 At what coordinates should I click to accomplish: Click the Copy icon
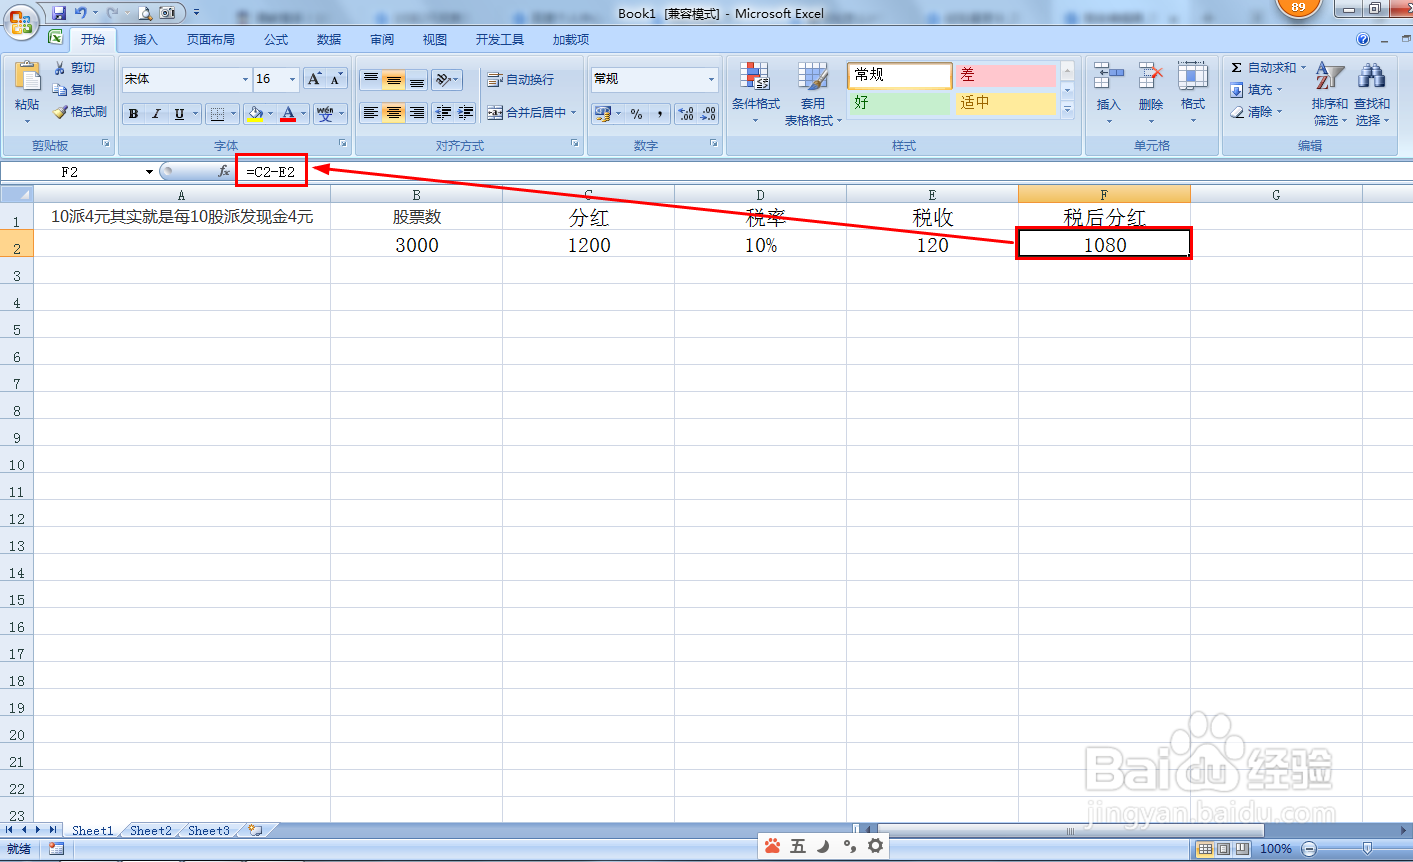tap(60, 90)
